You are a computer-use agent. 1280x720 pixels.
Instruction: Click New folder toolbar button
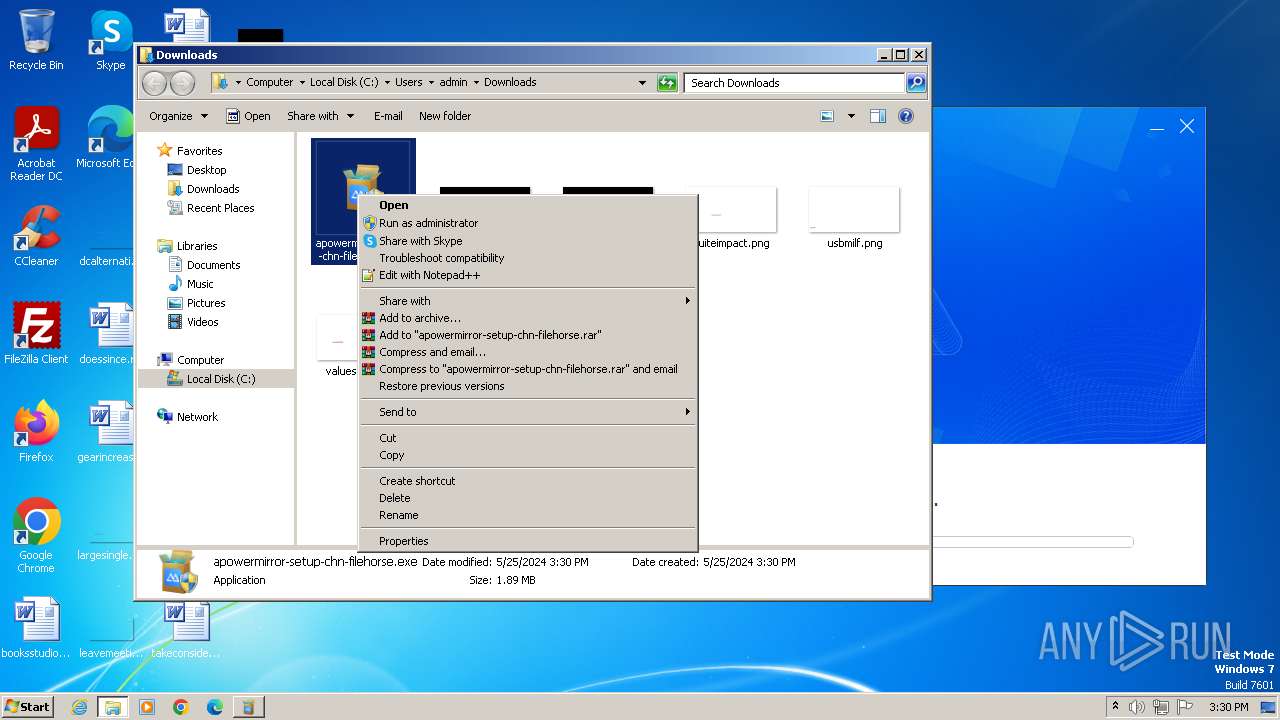445,116
